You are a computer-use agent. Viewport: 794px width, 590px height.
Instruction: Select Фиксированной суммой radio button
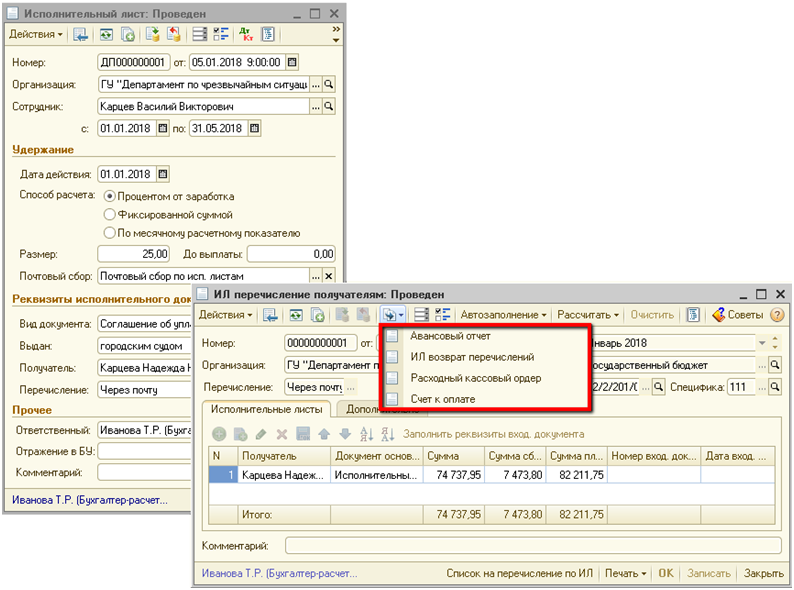click(x=111, y=214)
